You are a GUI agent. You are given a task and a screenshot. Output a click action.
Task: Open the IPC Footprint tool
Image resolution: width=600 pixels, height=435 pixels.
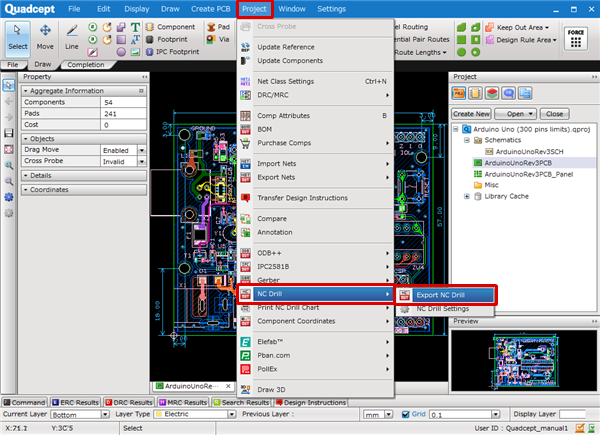pyautogui.click(x=173, y=52)
